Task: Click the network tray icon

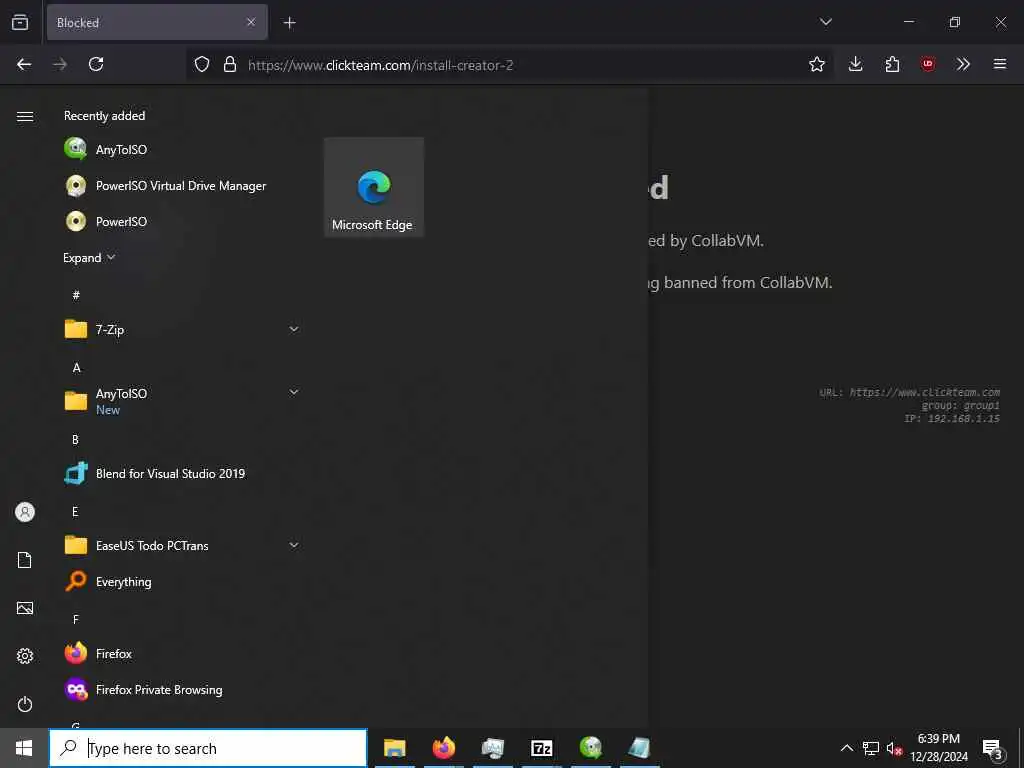Action: [x=871, y=748]
